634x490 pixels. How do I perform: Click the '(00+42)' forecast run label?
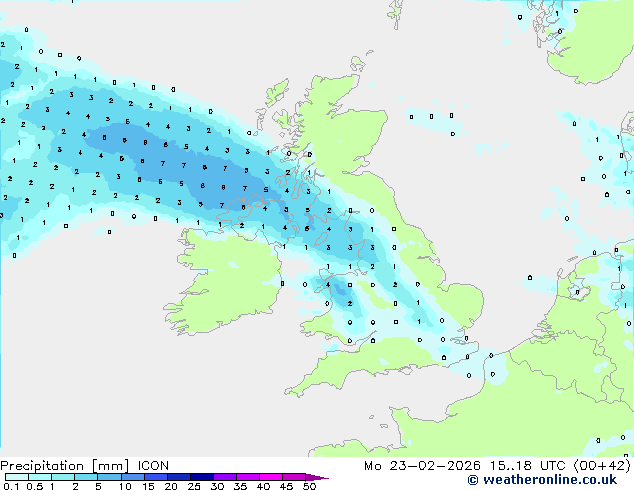tap(602, 466)
